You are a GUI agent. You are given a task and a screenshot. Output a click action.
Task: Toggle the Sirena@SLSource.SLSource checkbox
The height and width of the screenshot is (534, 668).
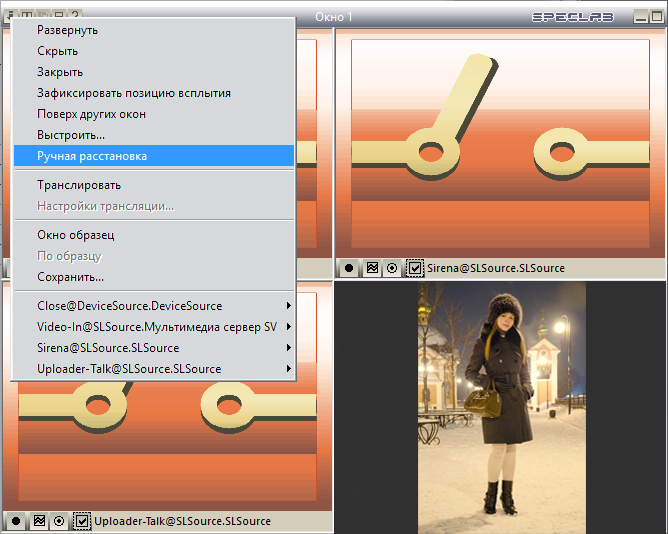click(415, 268)
